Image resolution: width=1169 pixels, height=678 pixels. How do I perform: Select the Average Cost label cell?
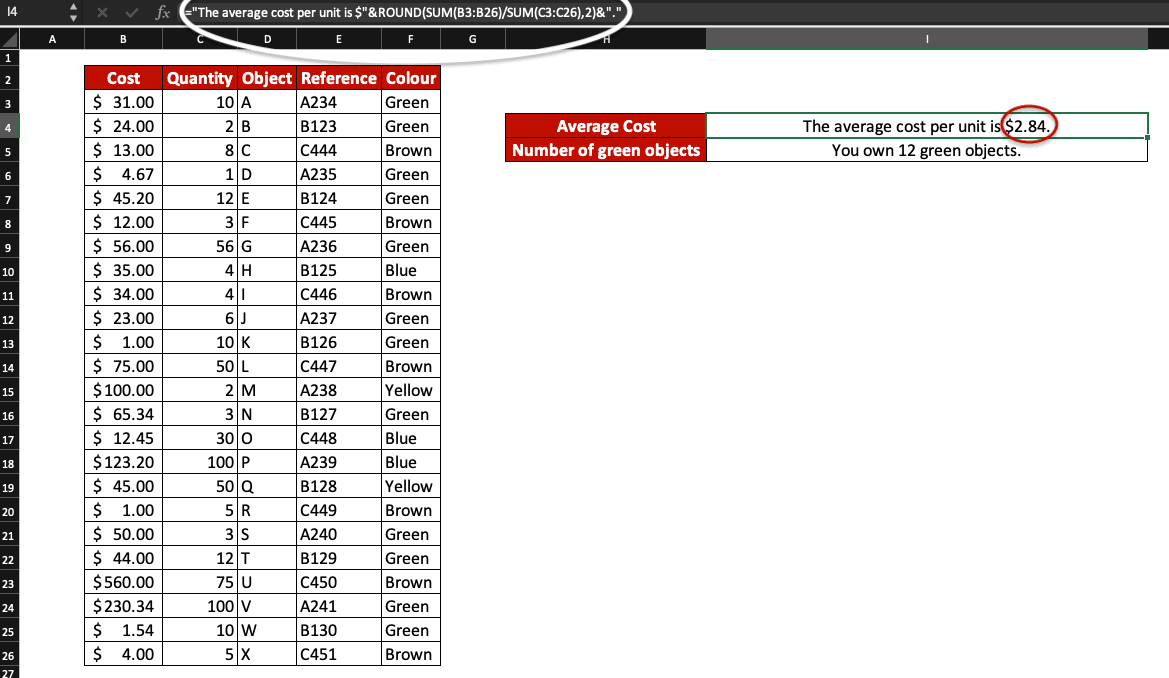606,126
